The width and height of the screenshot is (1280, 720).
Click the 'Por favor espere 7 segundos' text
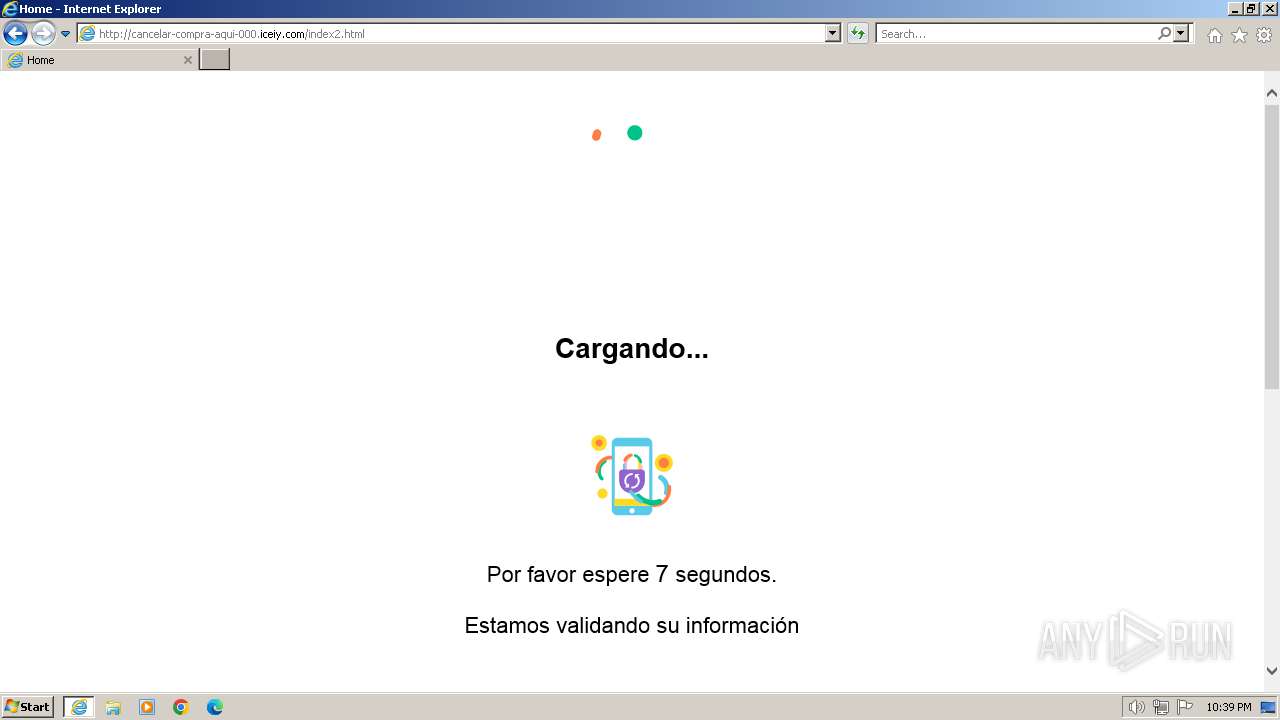[632, 574]
